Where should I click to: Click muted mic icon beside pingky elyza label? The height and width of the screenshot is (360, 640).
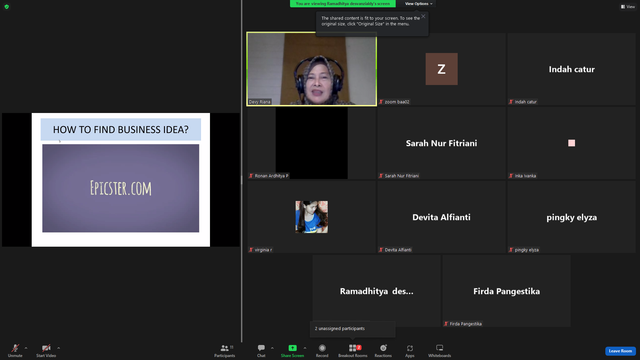point(511,250)
